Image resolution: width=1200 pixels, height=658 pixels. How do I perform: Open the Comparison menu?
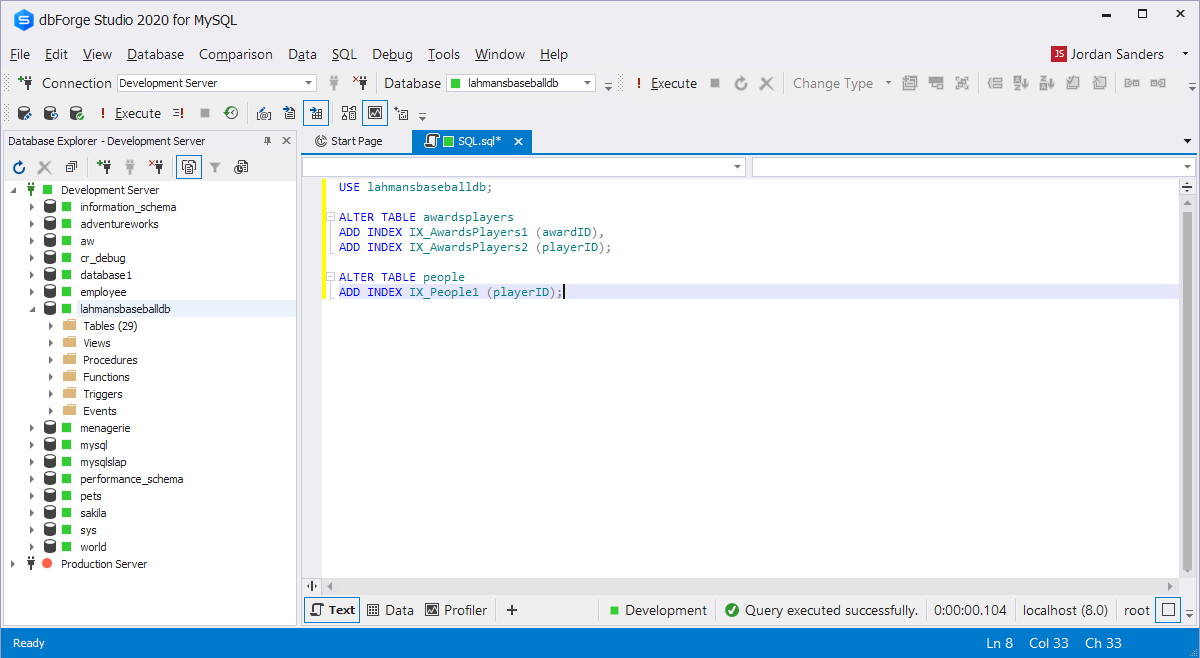[235, 54]
